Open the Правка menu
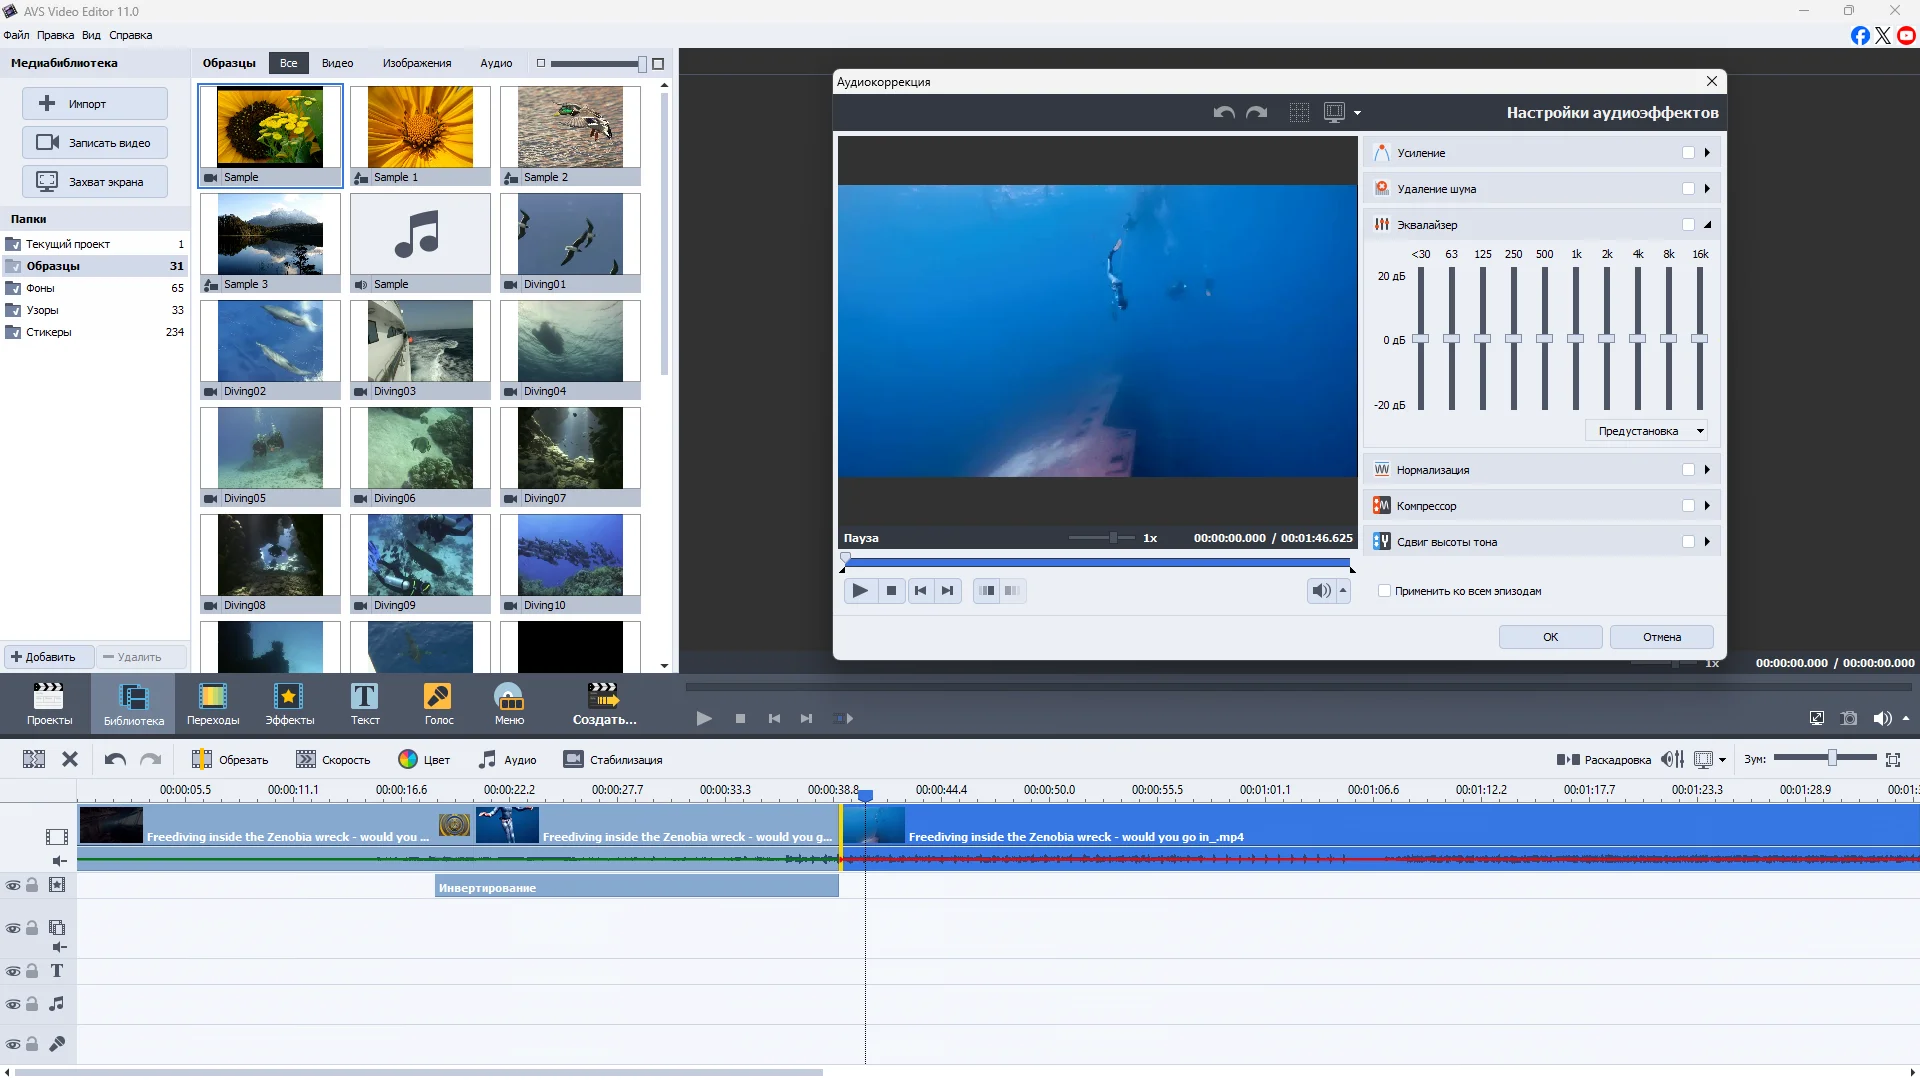The image size is (1920, 1080). 55,35
